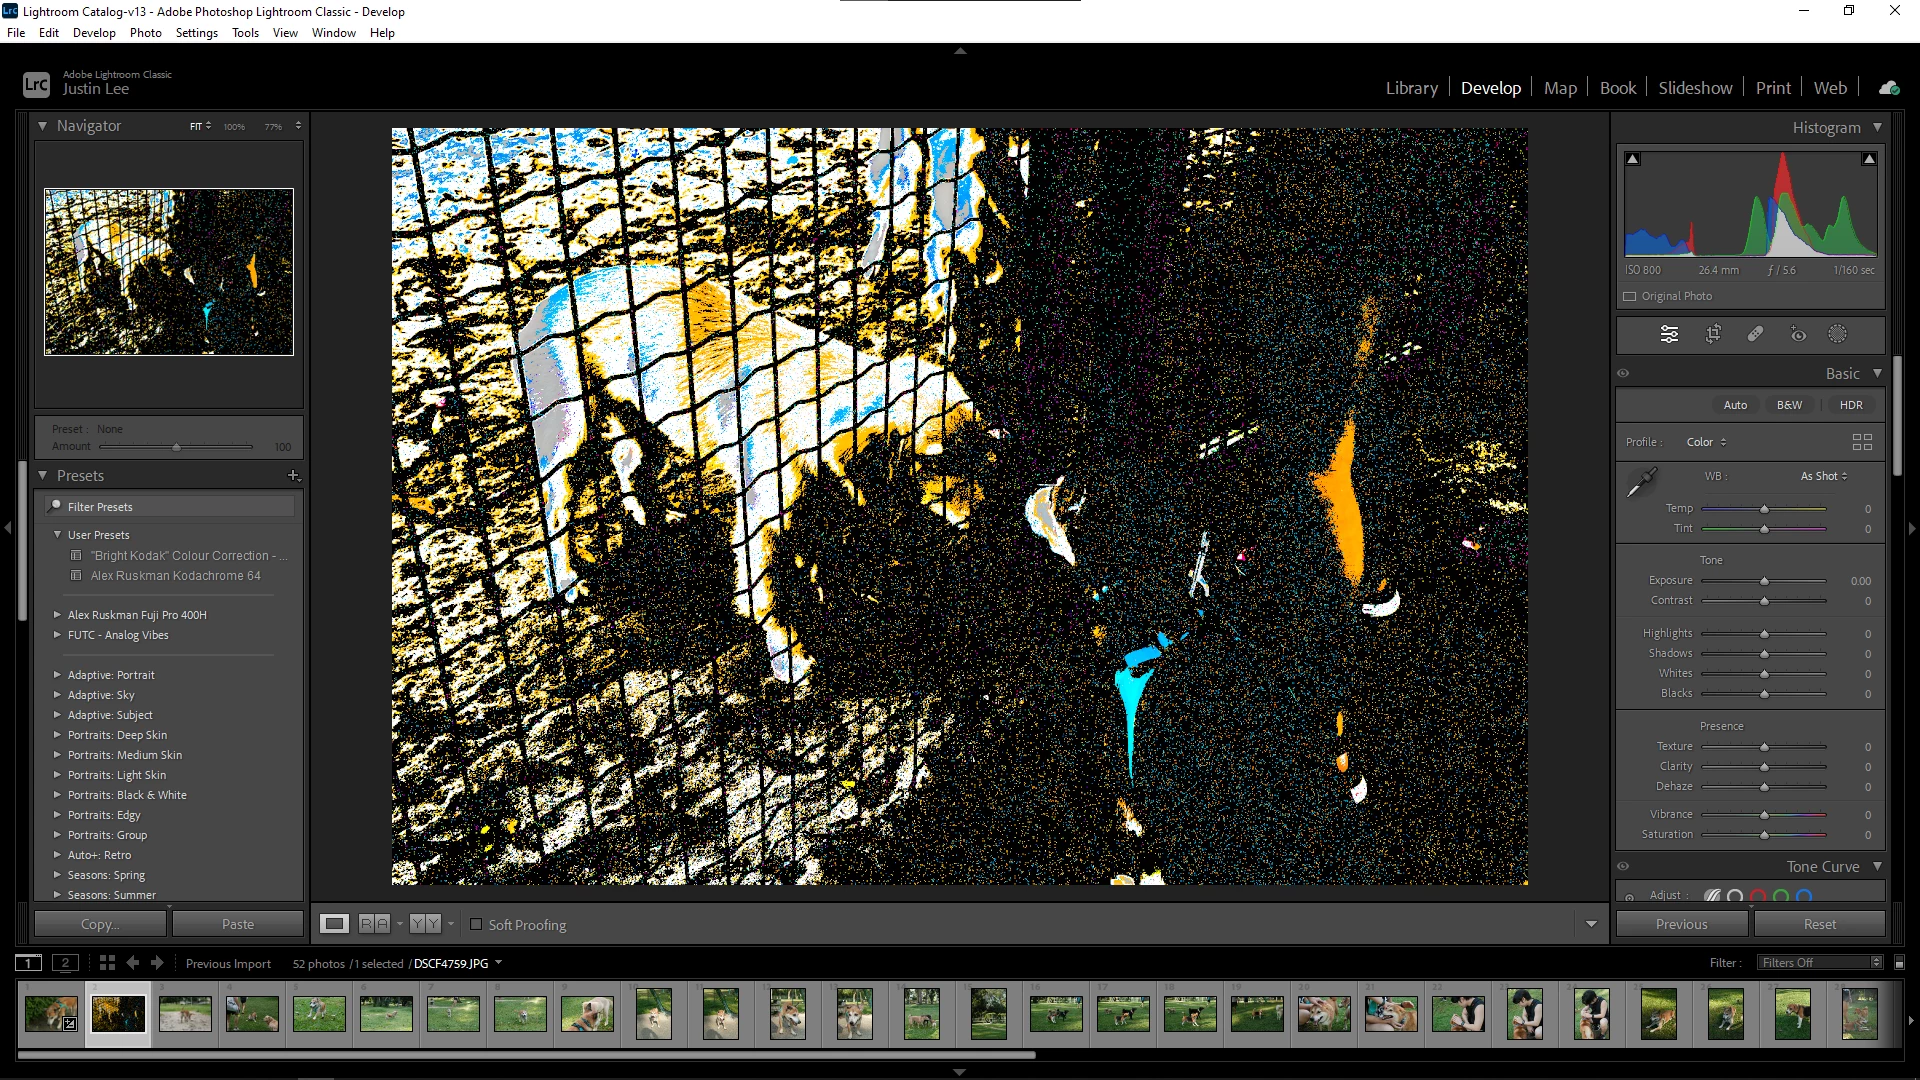Enable the Soft Proofing checkbox
The image size is (1920, 1080).
pyautogui.click(x=476, y=925)
